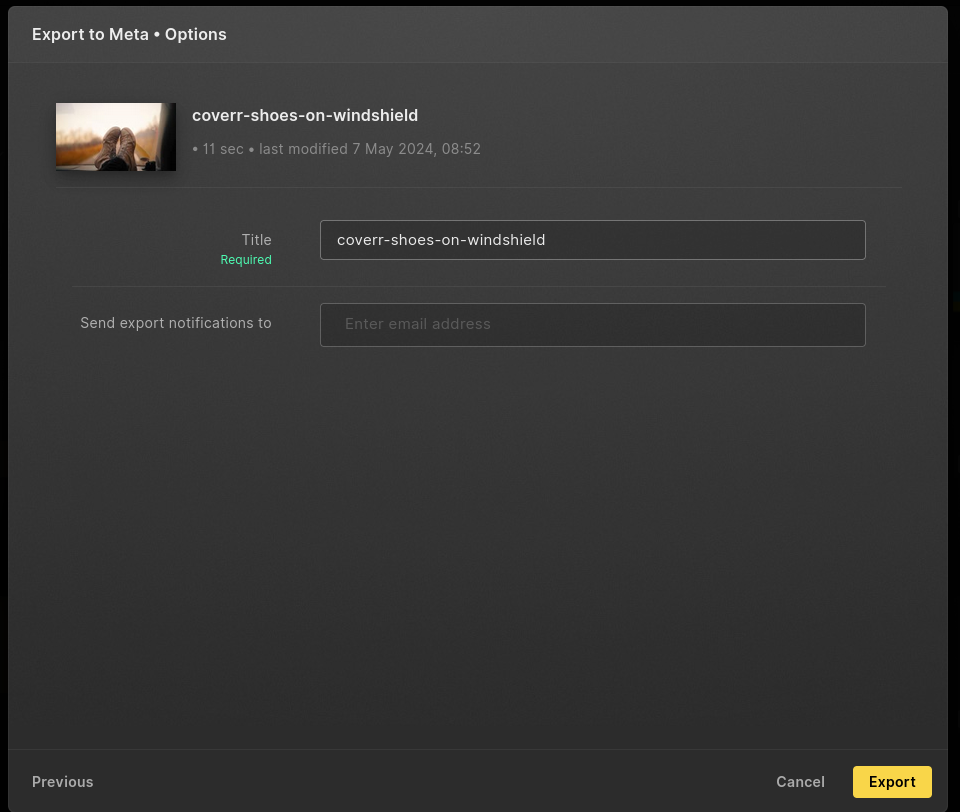Click the last modified 7 May 2024 timestamp

(x=370, y=149)
